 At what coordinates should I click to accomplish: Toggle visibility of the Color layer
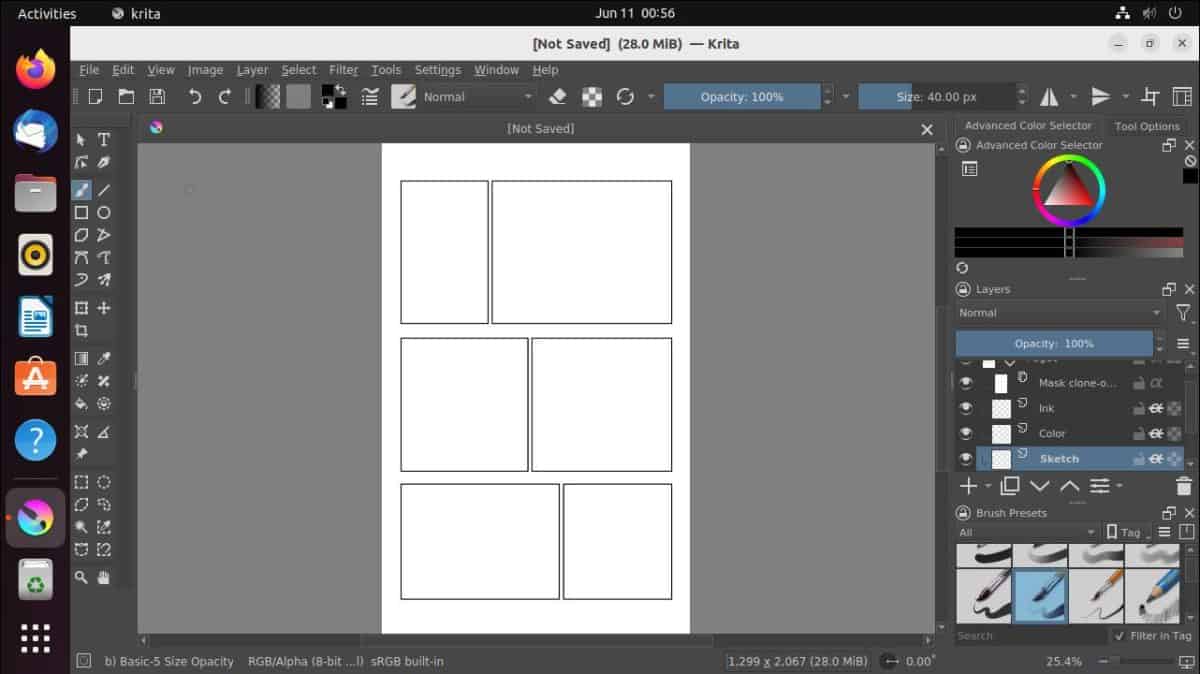click(964, 433)
